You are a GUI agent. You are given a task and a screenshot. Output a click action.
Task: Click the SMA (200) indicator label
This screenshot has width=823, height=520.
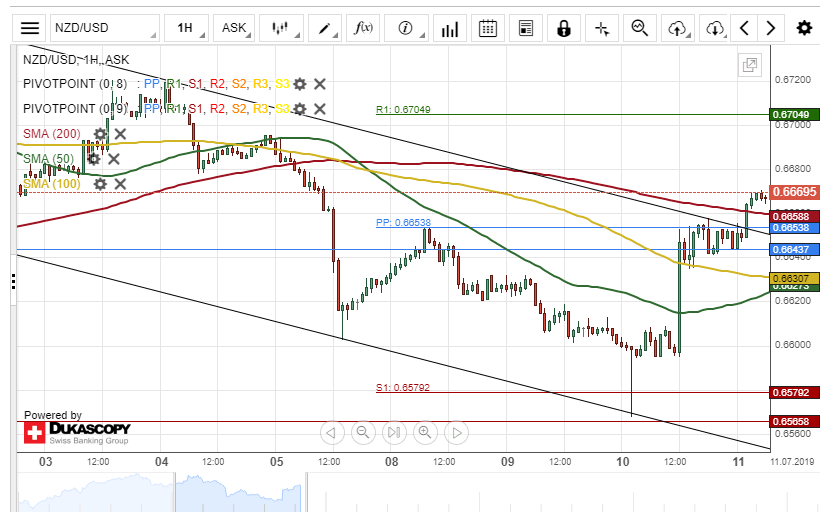[x=51, y=134]
